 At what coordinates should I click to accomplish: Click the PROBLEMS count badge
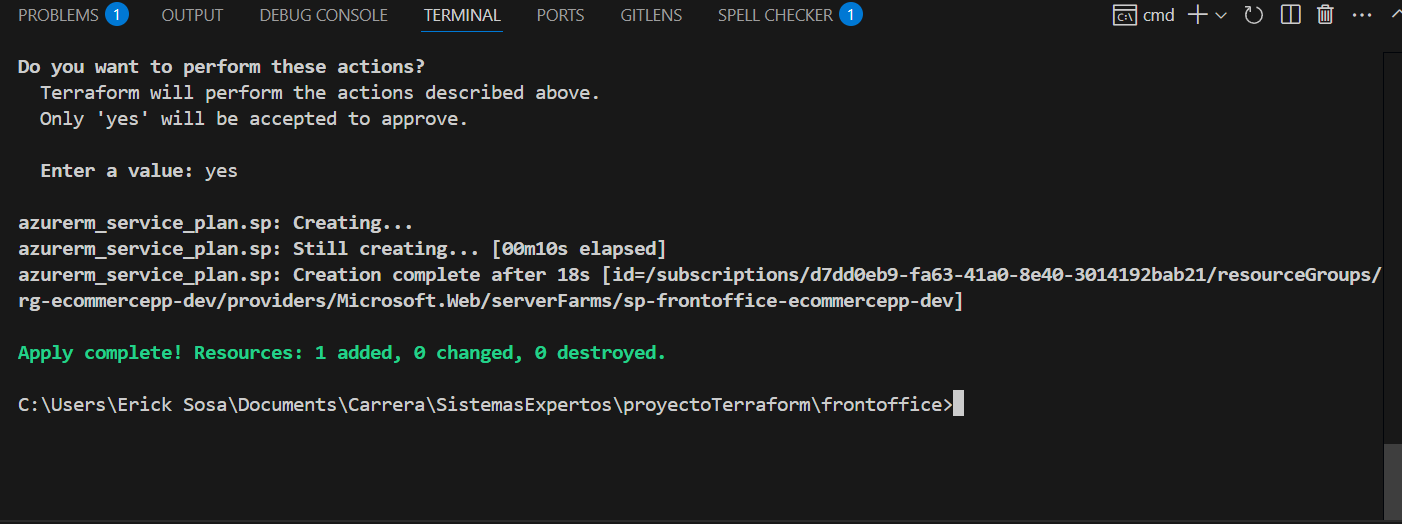(x=117, y=15)
